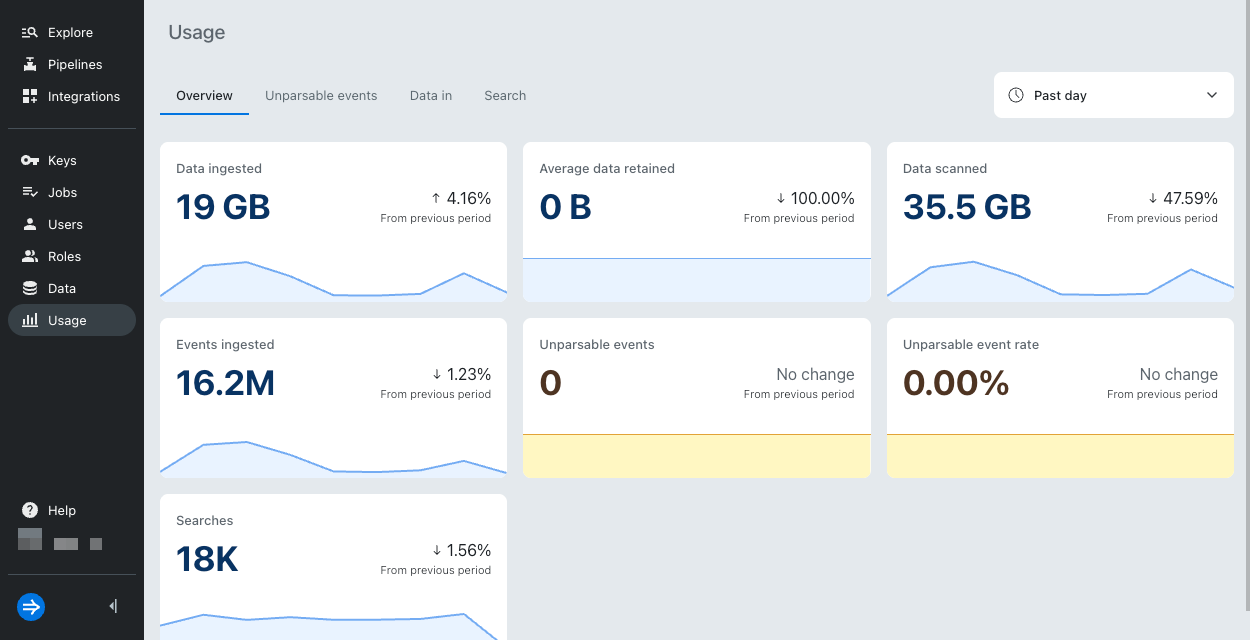Click the 4.16% increase indicator
The image size is (1250, 640).
click(461, 198)
